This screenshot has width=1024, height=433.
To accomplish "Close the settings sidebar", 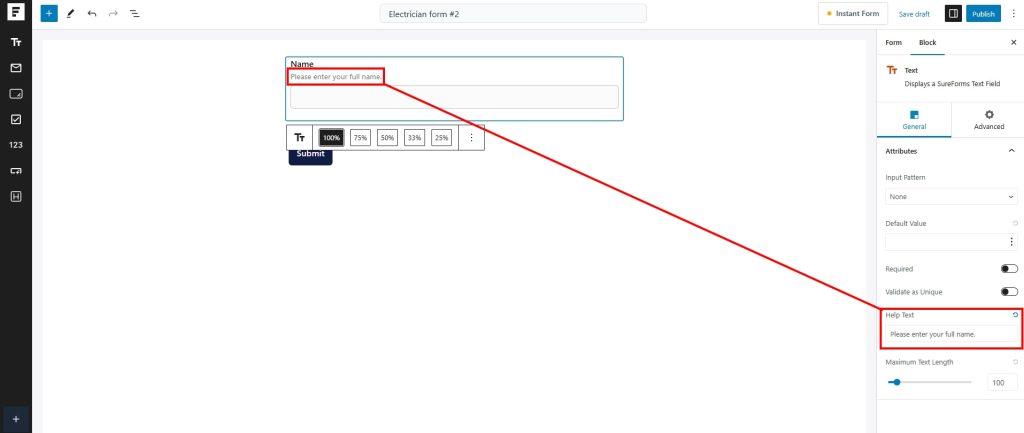I will coord(1014,42).
